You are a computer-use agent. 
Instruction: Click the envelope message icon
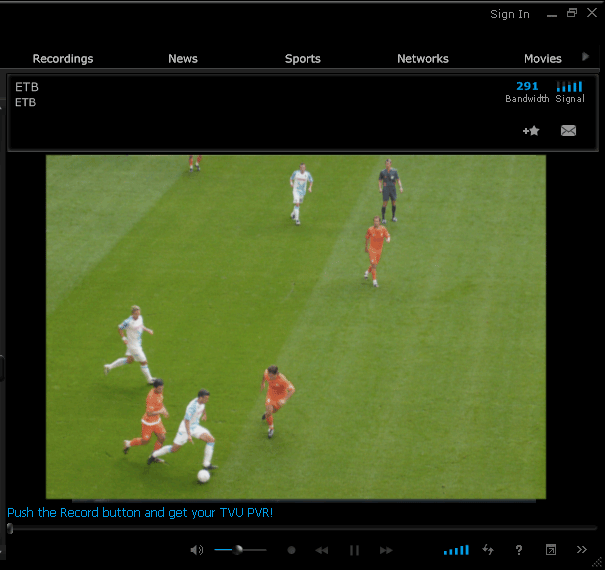568,131
